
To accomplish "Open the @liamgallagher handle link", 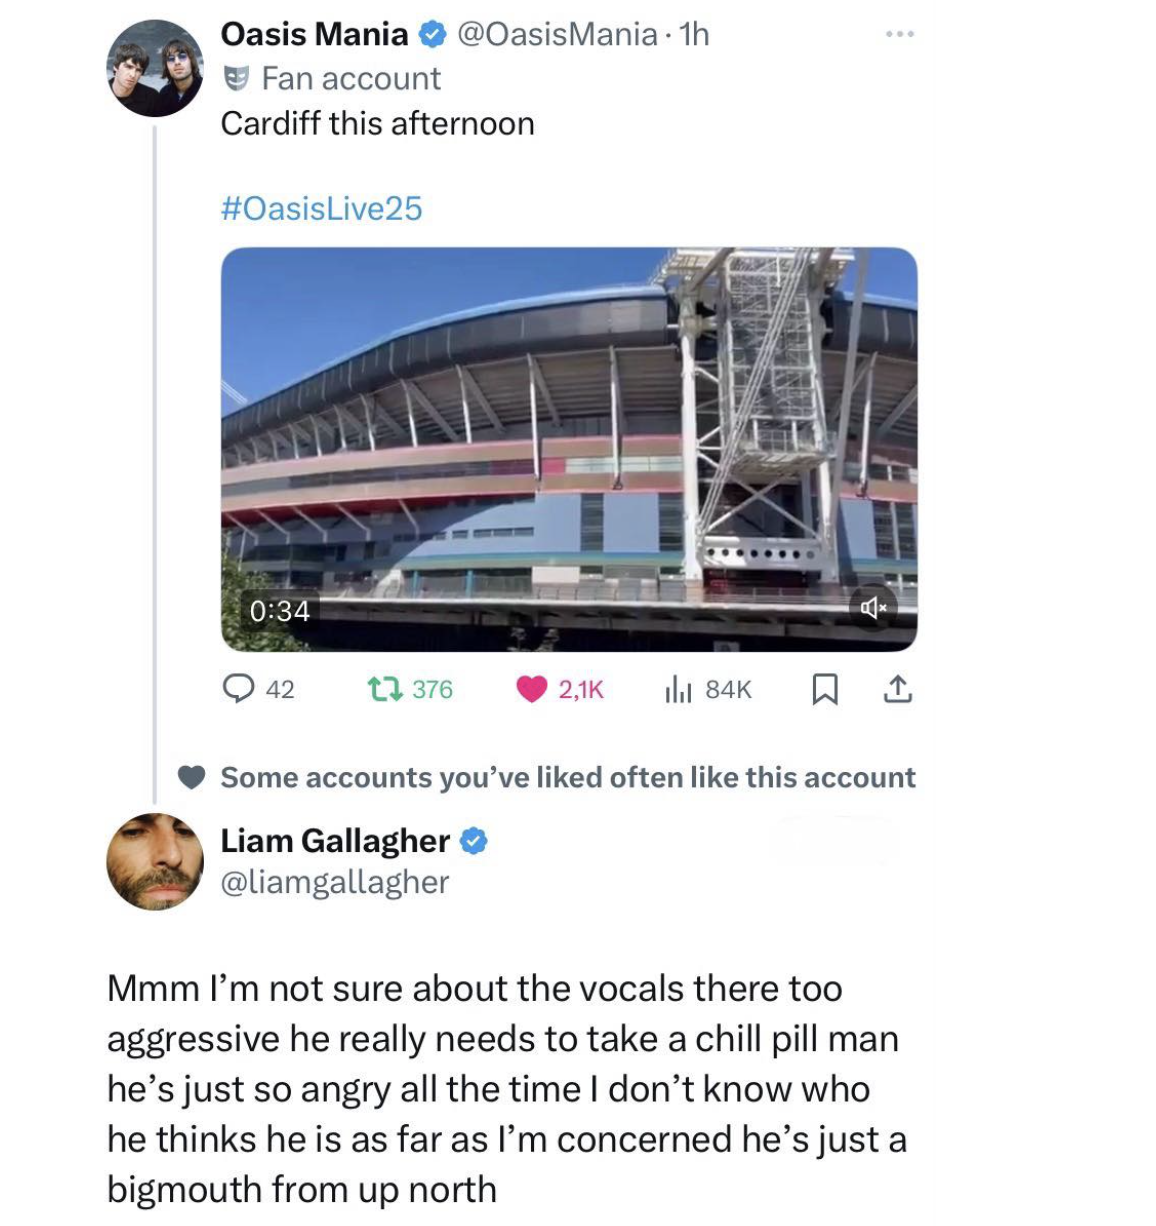I will pyautogui.click(x=334, y=882).
